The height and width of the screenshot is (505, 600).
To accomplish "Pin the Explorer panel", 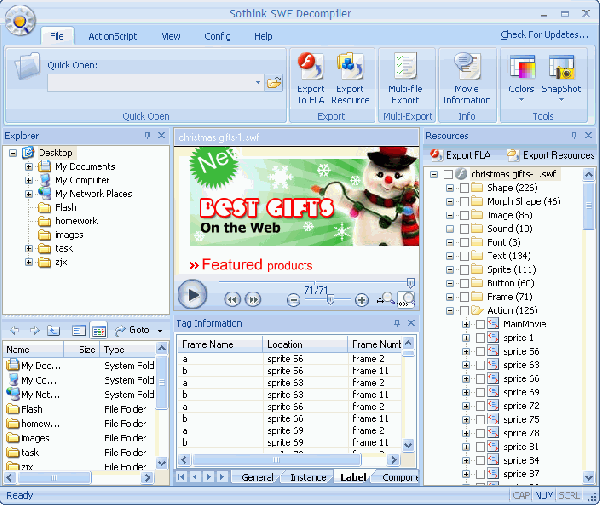I will coord(147,135).
